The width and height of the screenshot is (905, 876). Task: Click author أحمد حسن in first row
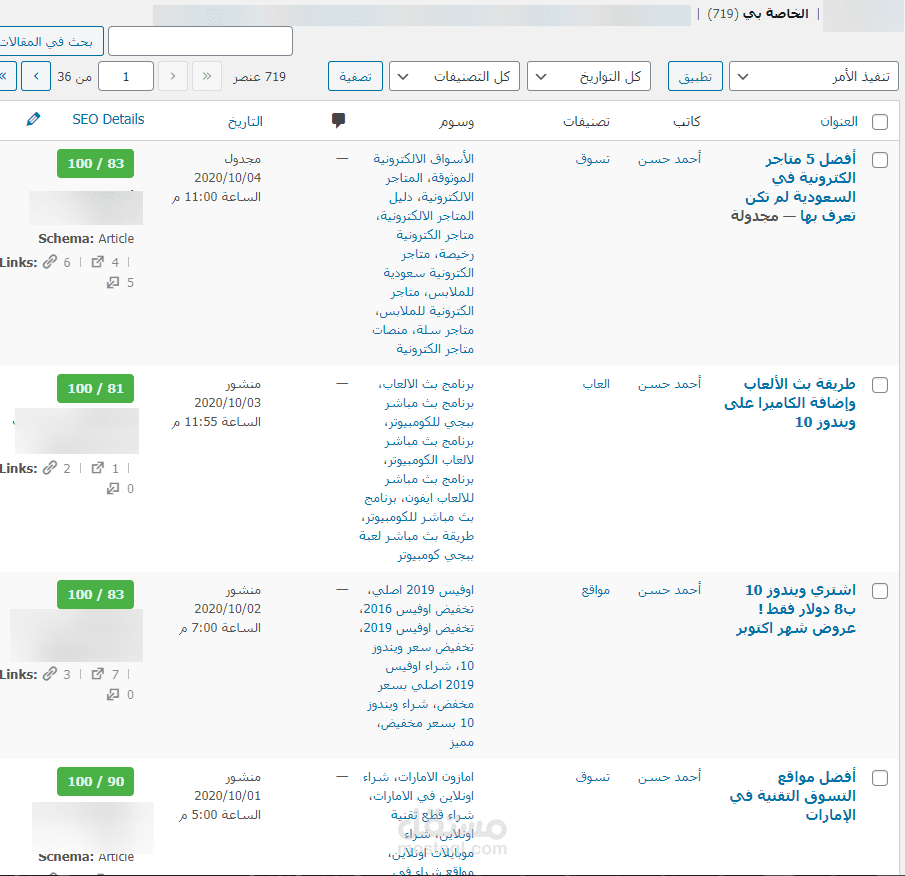pos(669,159)
